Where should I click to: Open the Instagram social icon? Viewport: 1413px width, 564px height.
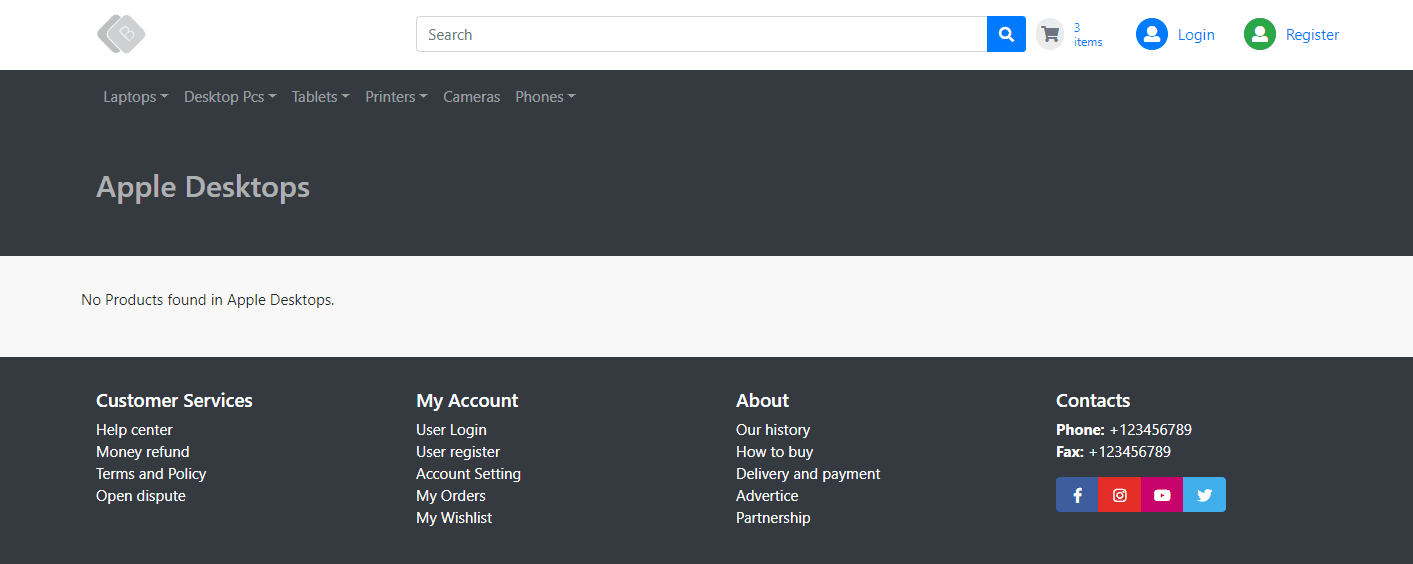click(x=1120, y=495)
